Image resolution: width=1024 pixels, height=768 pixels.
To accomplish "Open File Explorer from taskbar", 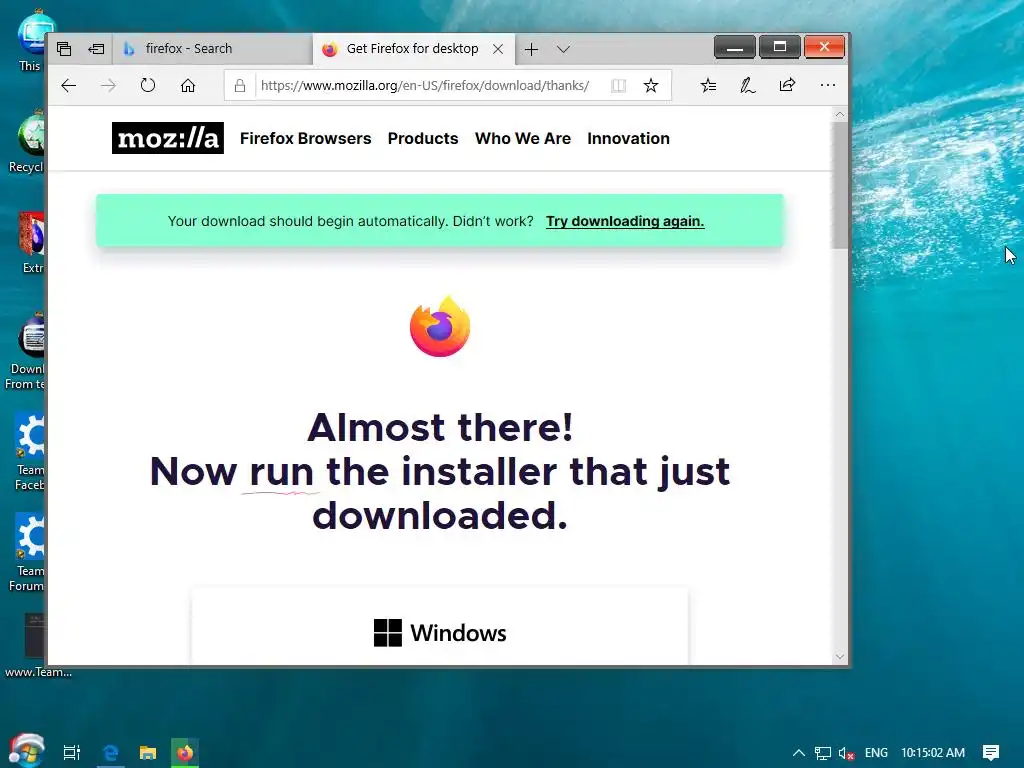I will 148,753.
